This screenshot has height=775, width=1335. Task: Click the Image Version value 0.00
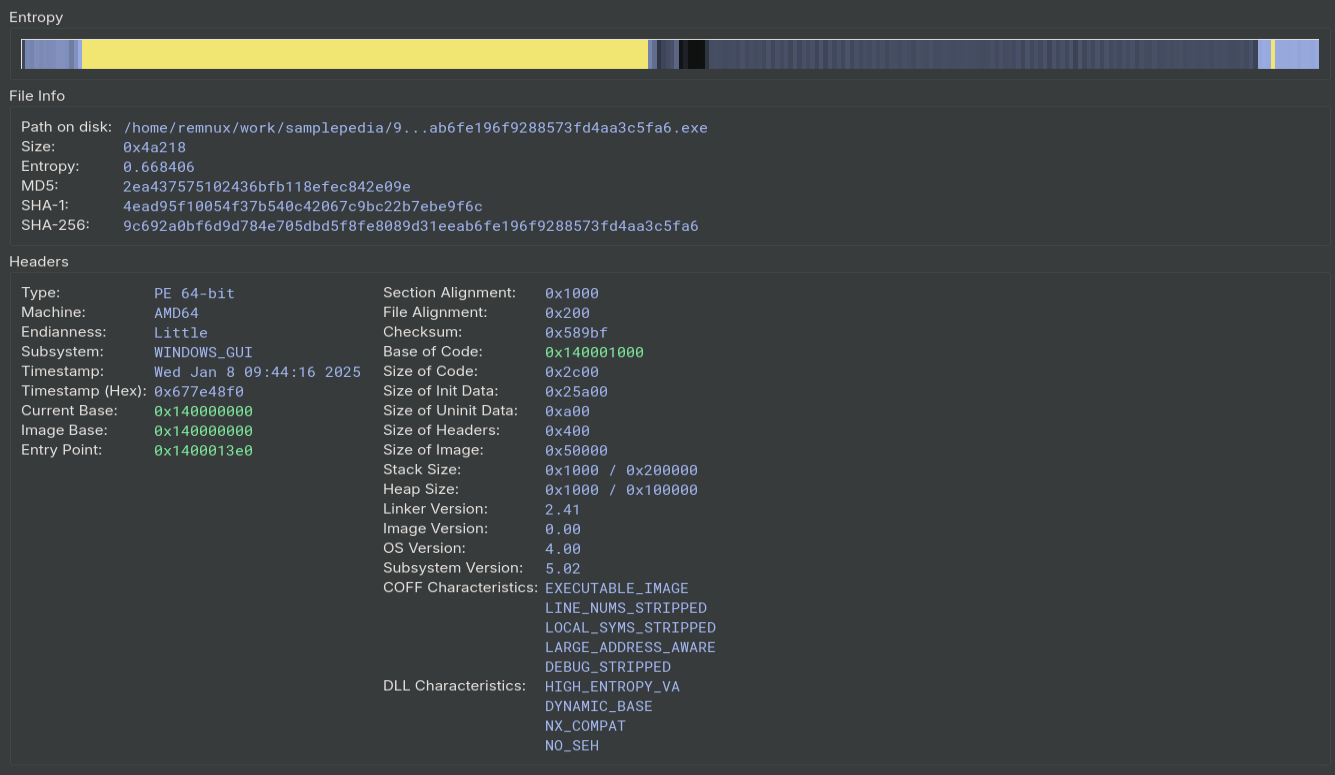[563, 529]
